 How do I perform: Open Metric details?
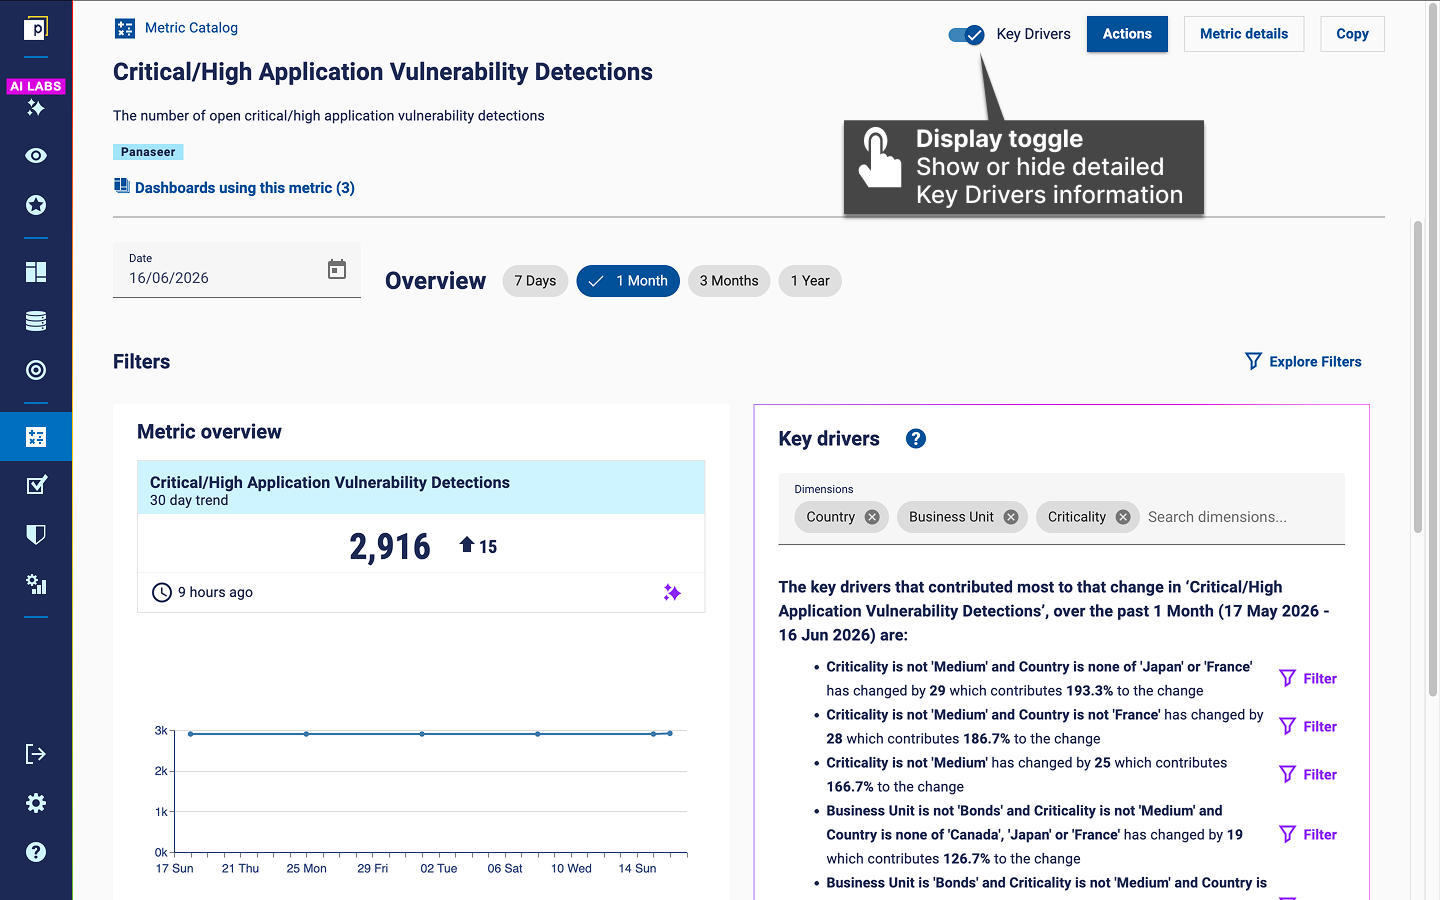[1244, 34]
